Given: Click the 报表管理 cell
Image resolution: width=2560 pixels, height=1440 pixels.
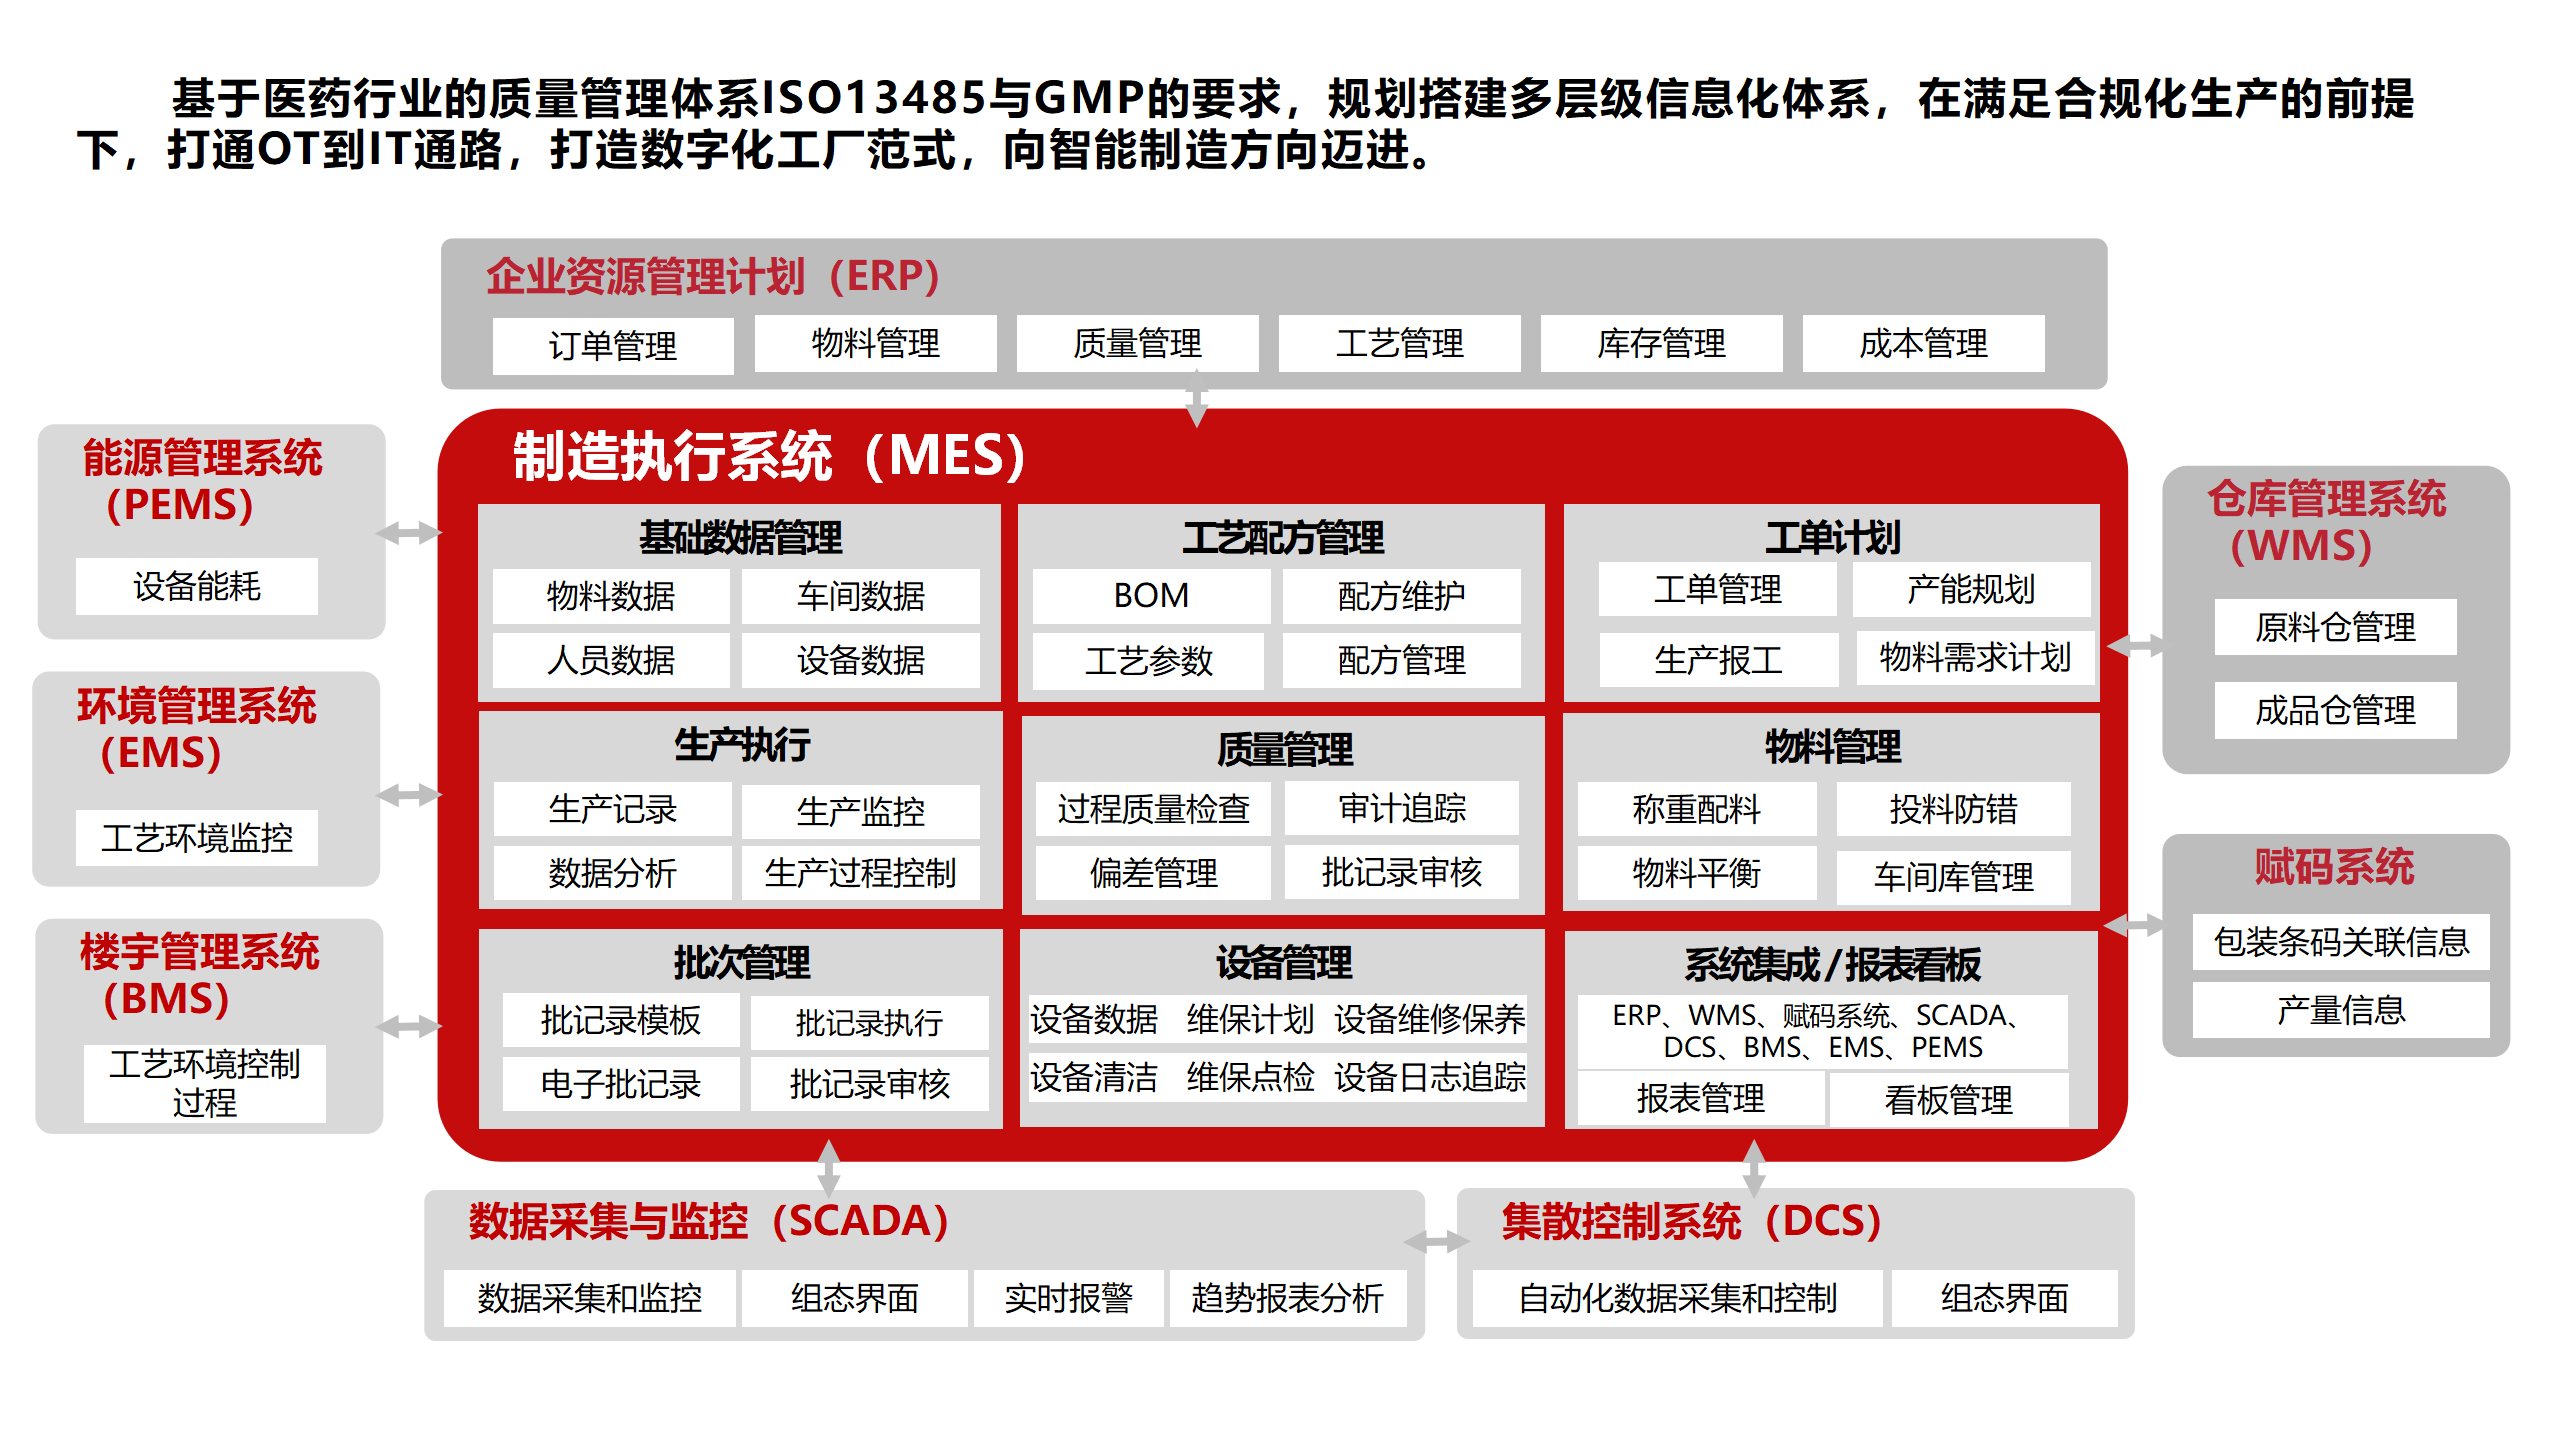Looking at the screenshot, I should [1700, 1099].
